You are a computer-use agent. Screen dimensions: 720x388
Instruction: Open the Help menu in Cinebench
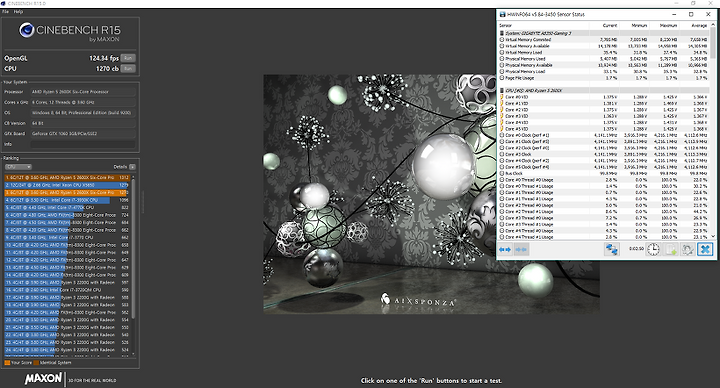(18, 11)
